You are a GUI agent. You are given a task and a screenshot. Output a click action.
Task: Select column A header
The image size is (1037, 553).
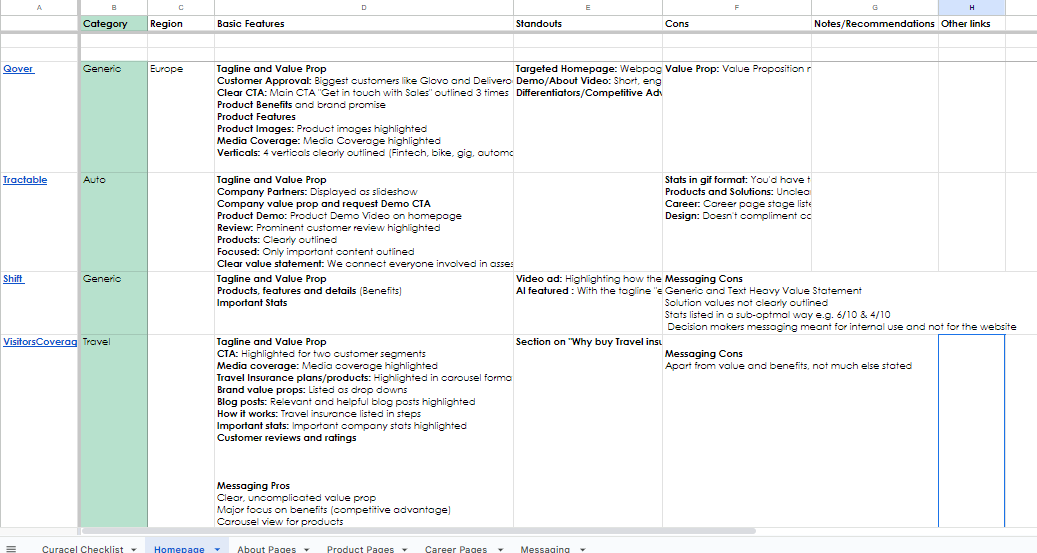click(39, 7)
